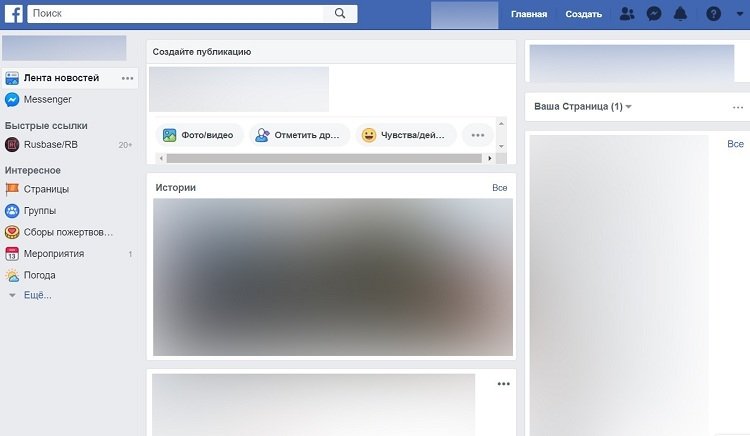Image resolution: width=750 pixels, height=436 pixels.
Task: View all stories via Все link
Action: (x=499, y=188)
